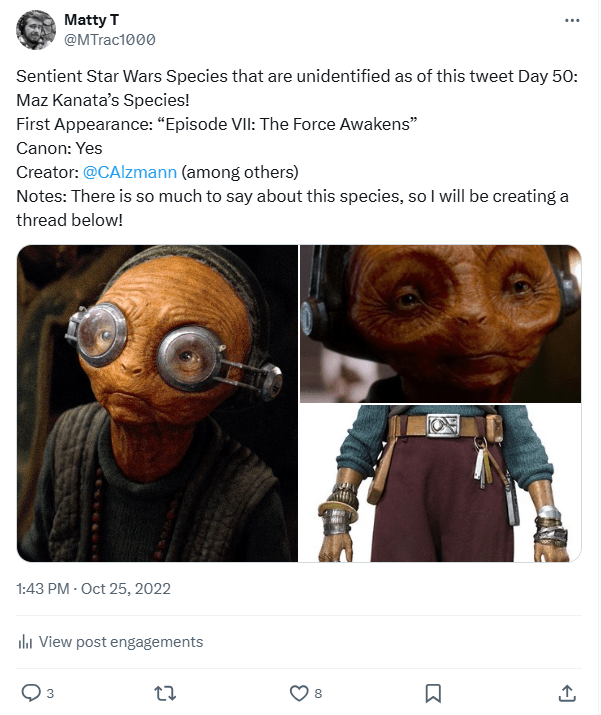Click the like count 8
601x715 pixels.
pyautogui.click(x=318, y=694)
